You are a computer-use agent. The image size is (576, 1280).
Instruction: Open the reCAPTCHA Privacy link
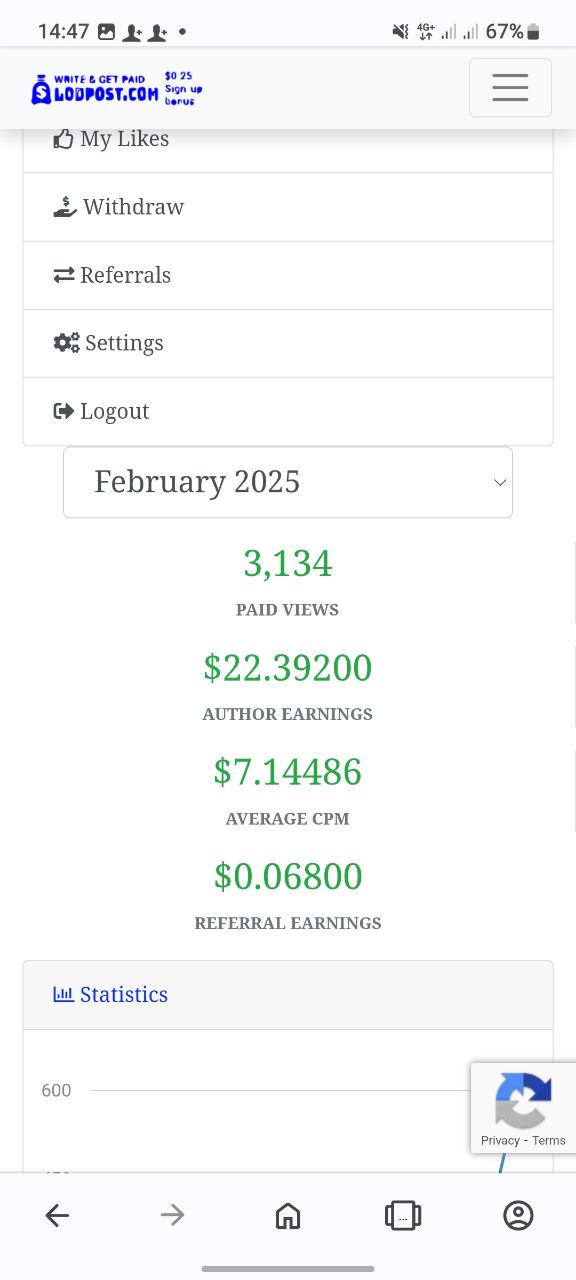click(500, 1140)
